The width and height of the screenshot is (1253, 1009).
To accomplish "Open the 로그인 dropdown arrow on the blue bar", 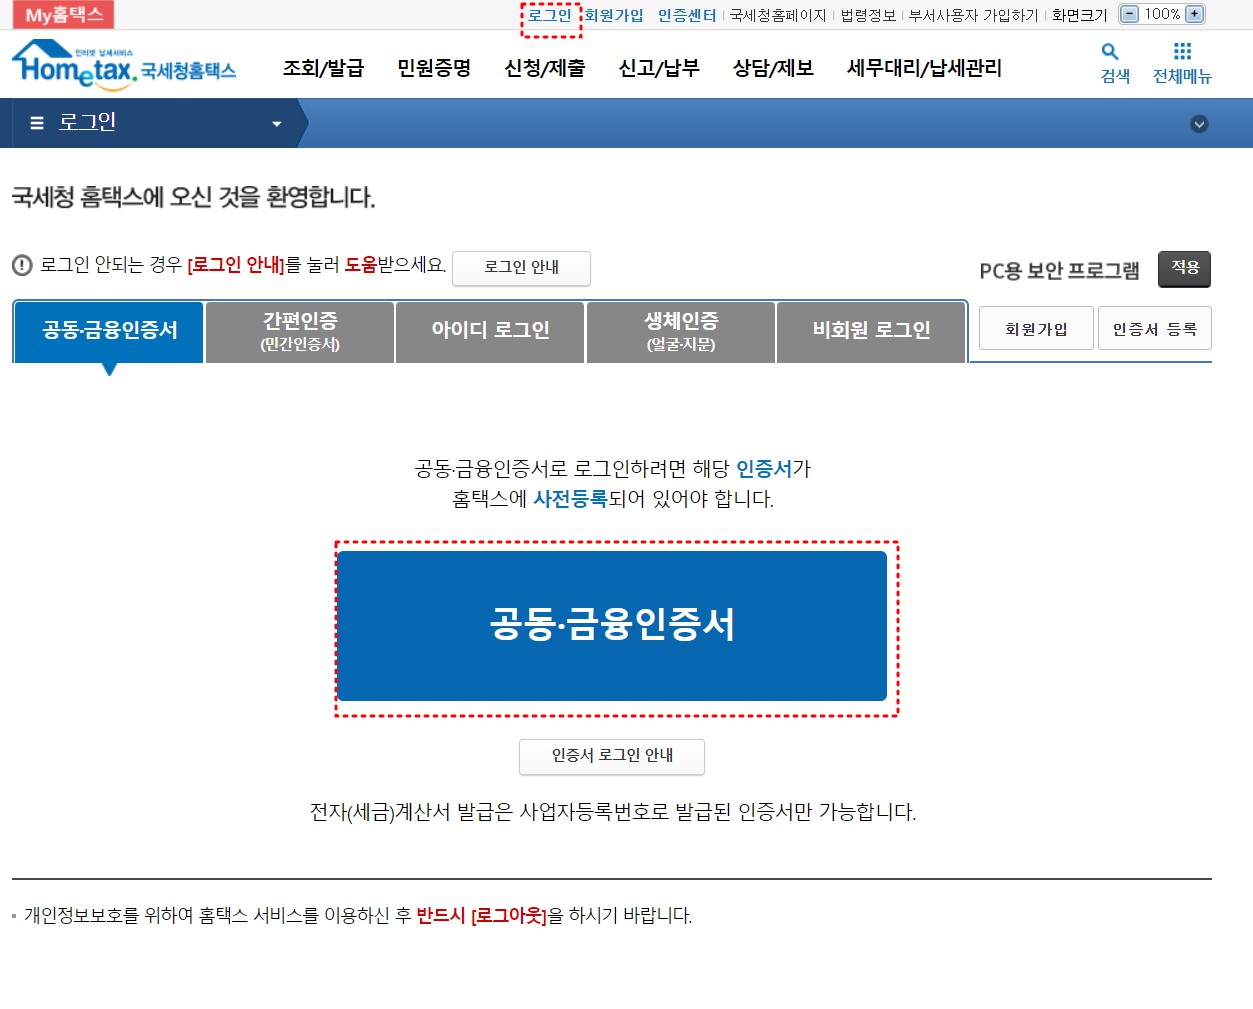I will click(277, 122).
